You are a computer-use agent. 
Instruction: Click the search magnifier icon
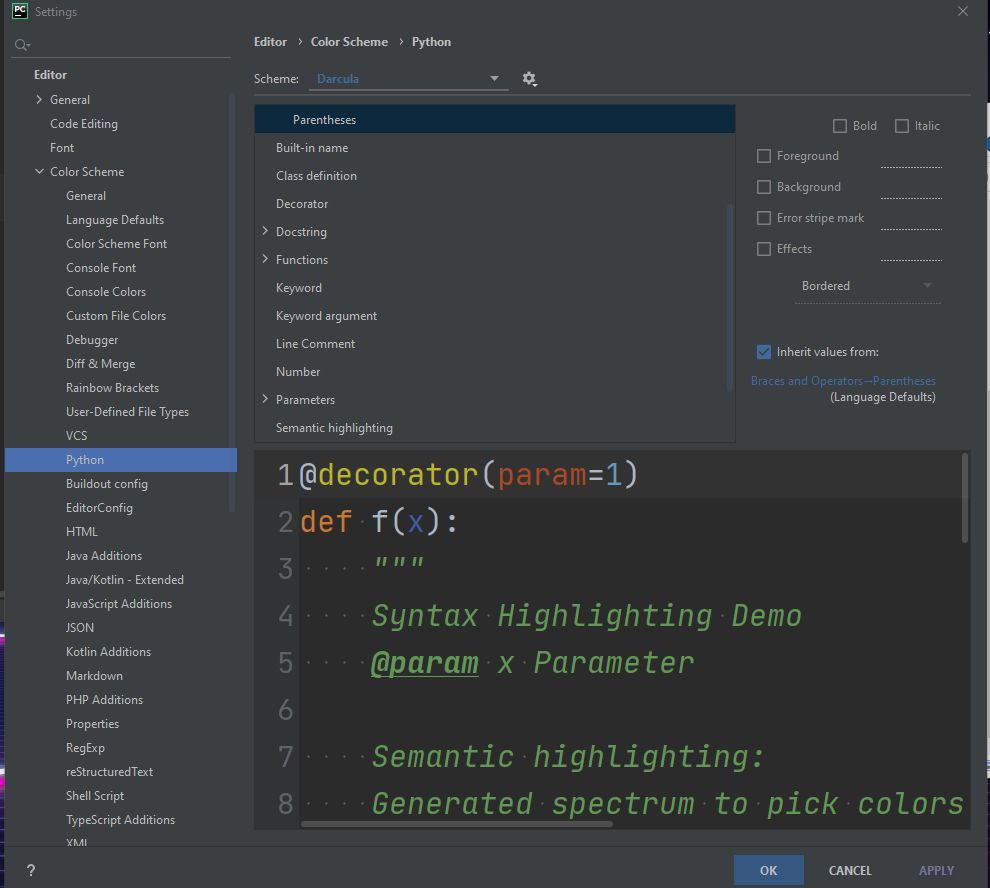click(22, 45)
